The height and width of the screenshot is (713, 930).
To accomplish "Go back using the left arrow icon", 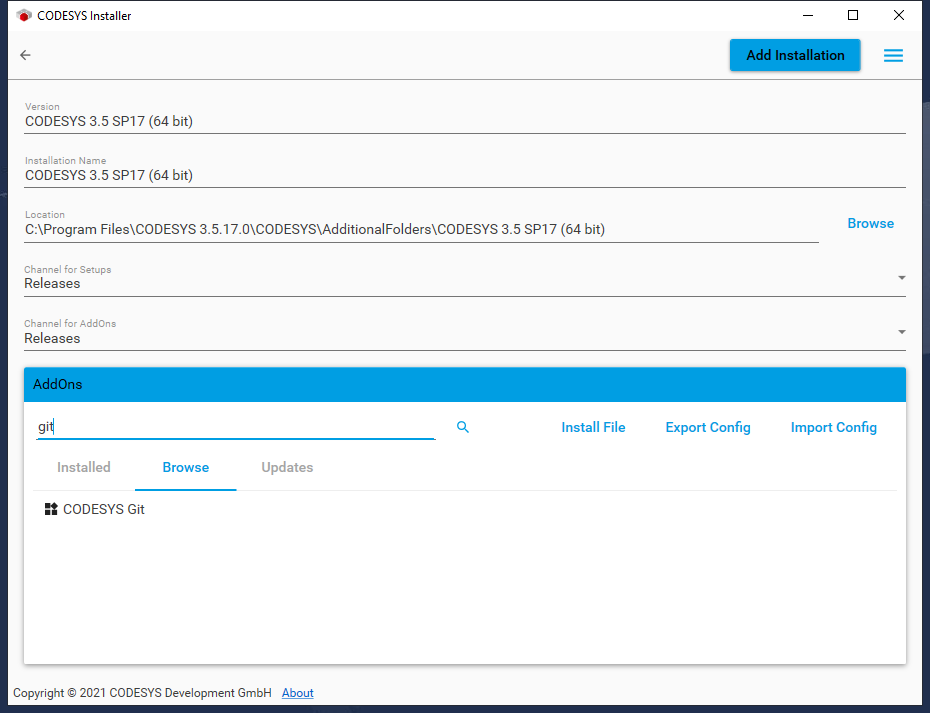I will tap(25, 55).
